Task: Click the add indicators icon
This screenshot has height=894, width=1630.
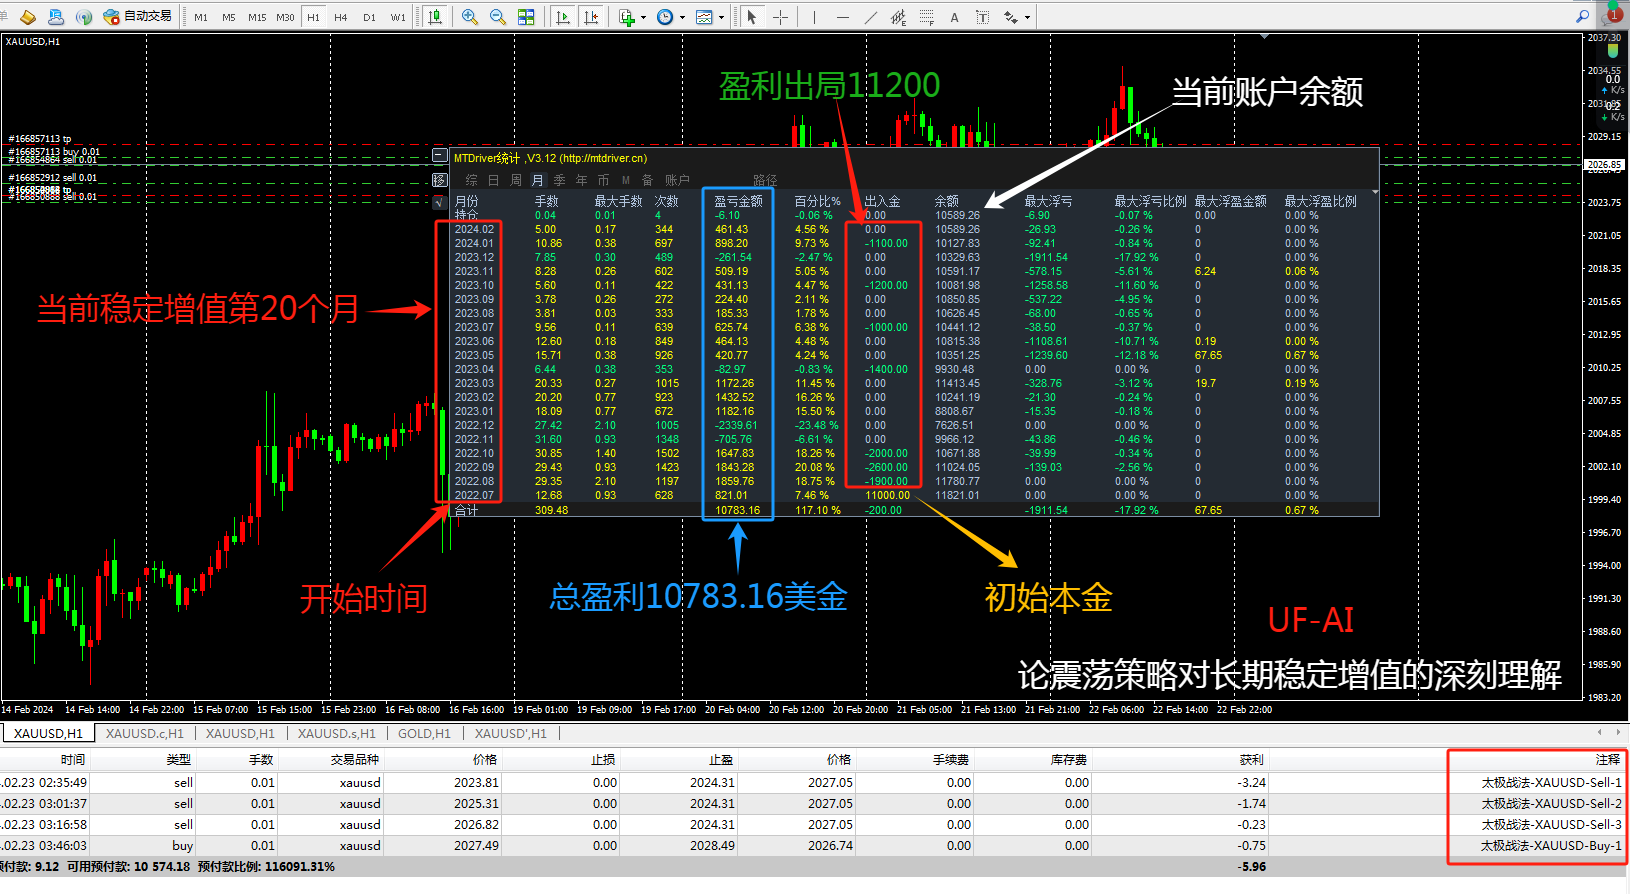Action: (627, 17)
